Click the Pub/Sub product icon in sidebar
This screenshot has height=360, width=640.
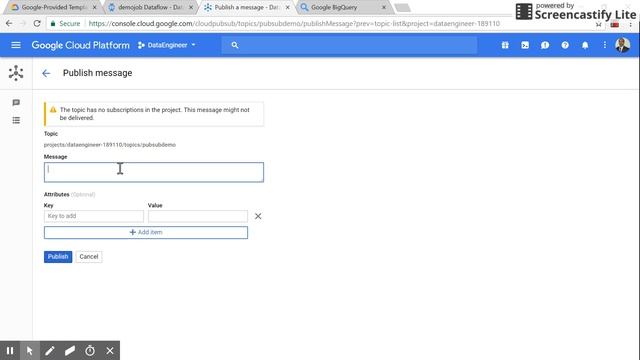(x=16, y=73)
